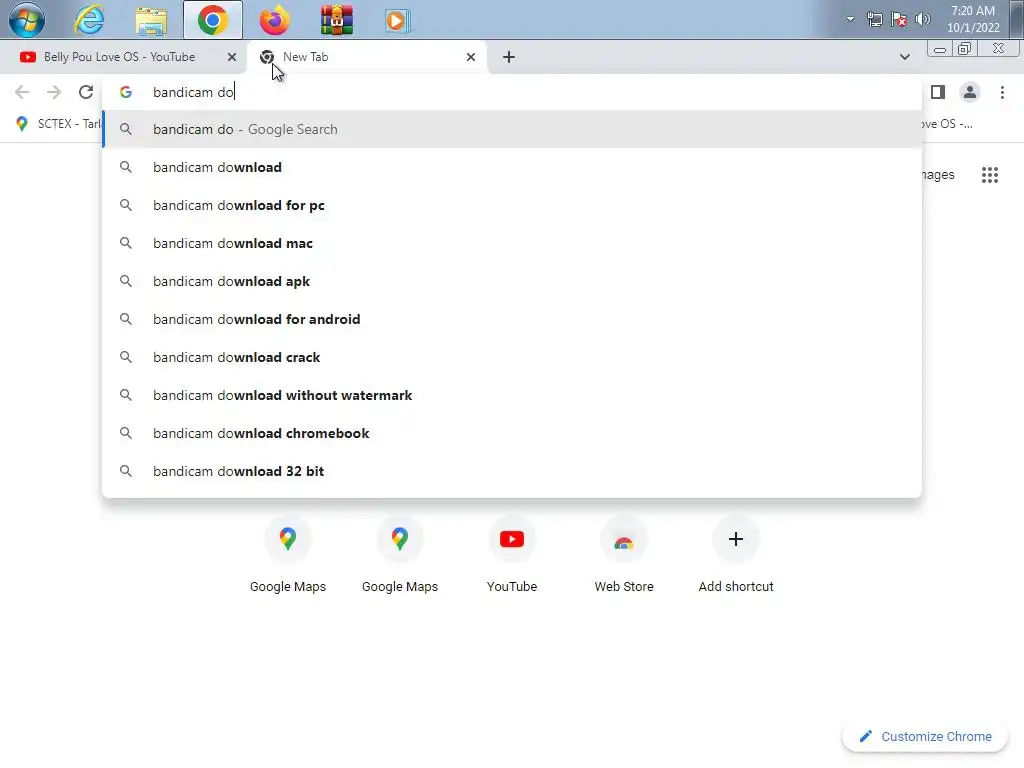Choose 'bandicam download without watermark' suggestion
This screenshot has width=1024, height=768.
coord(512,395)
